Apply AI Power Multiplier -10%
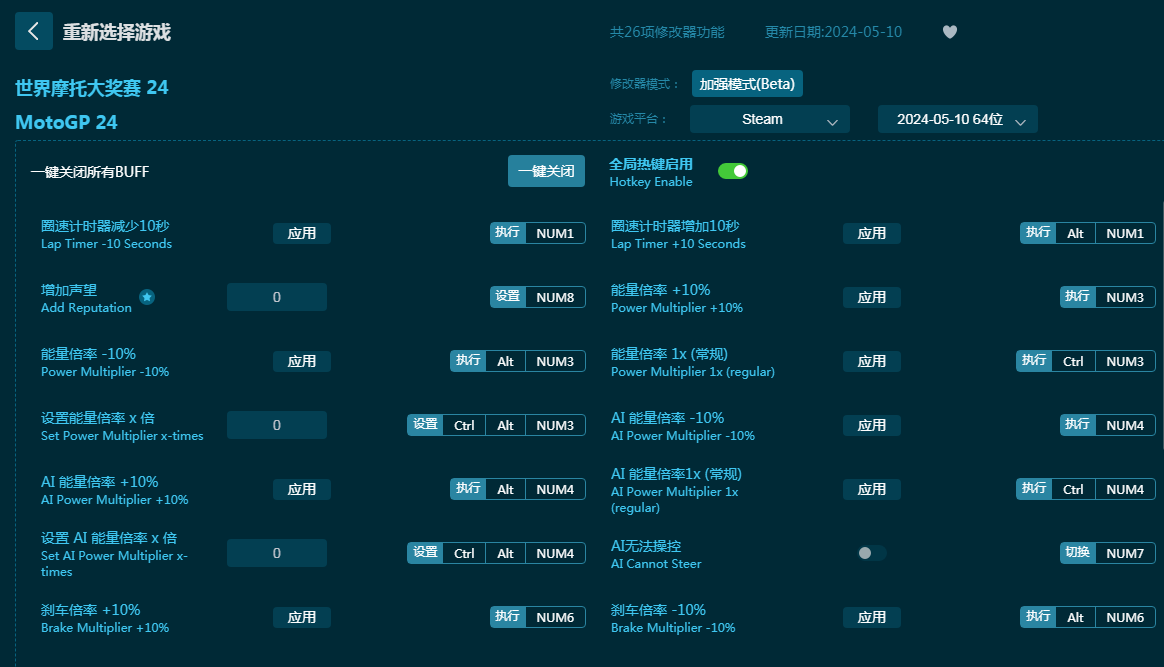 coord(872,425)
